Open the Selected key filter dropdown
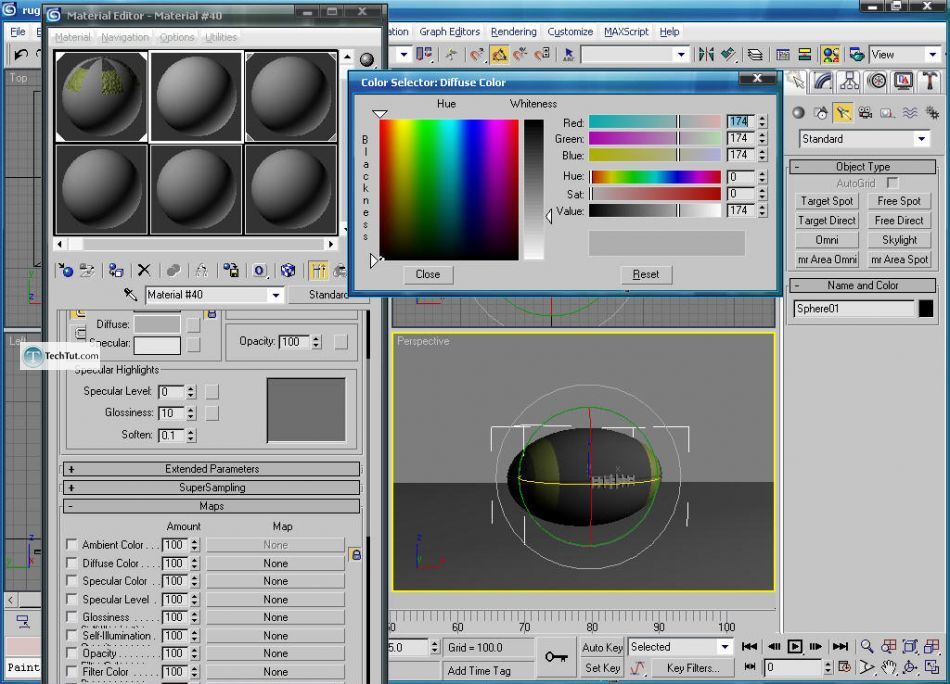The width and height of the screenshot is (950, 684). click(725, 646)
